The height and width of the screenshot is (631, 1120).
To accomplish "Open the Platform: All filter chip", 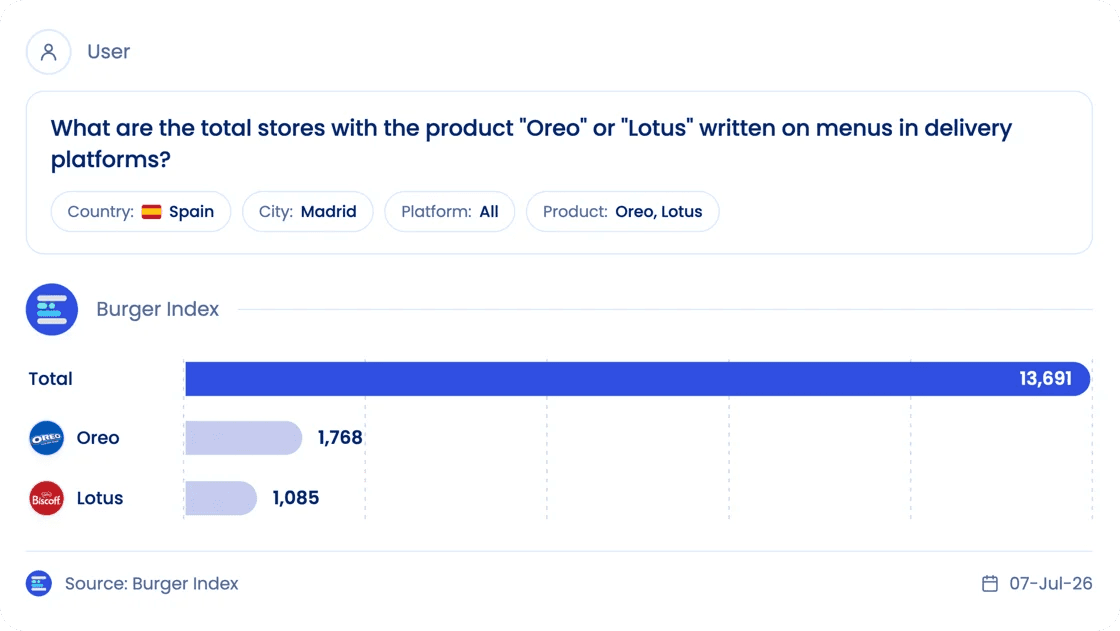I will pyautogui.click(x=449, y=212).
